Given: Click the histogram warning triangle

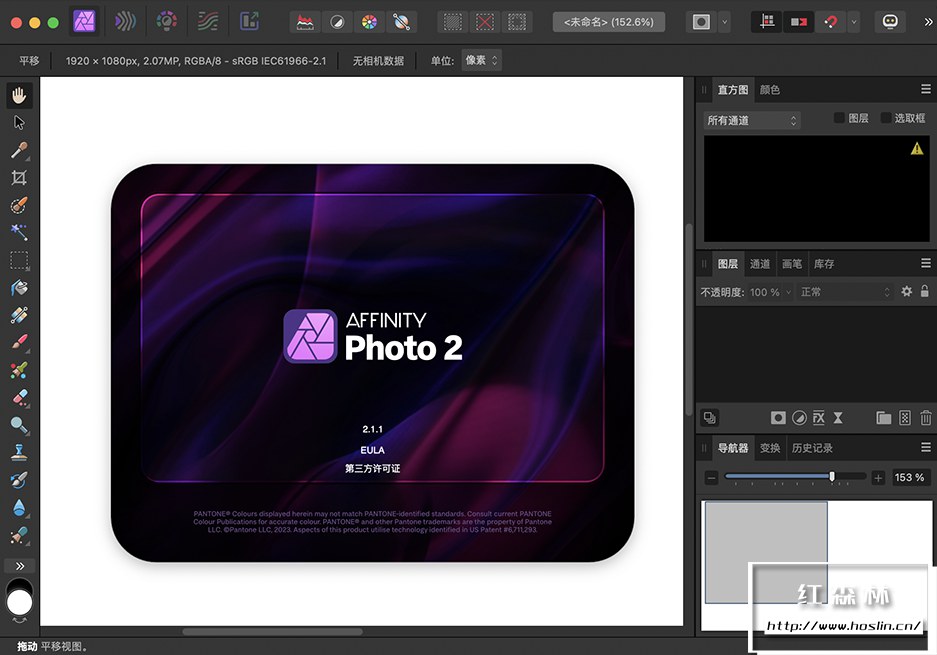Looking at the screenshot, I should 917,149.
